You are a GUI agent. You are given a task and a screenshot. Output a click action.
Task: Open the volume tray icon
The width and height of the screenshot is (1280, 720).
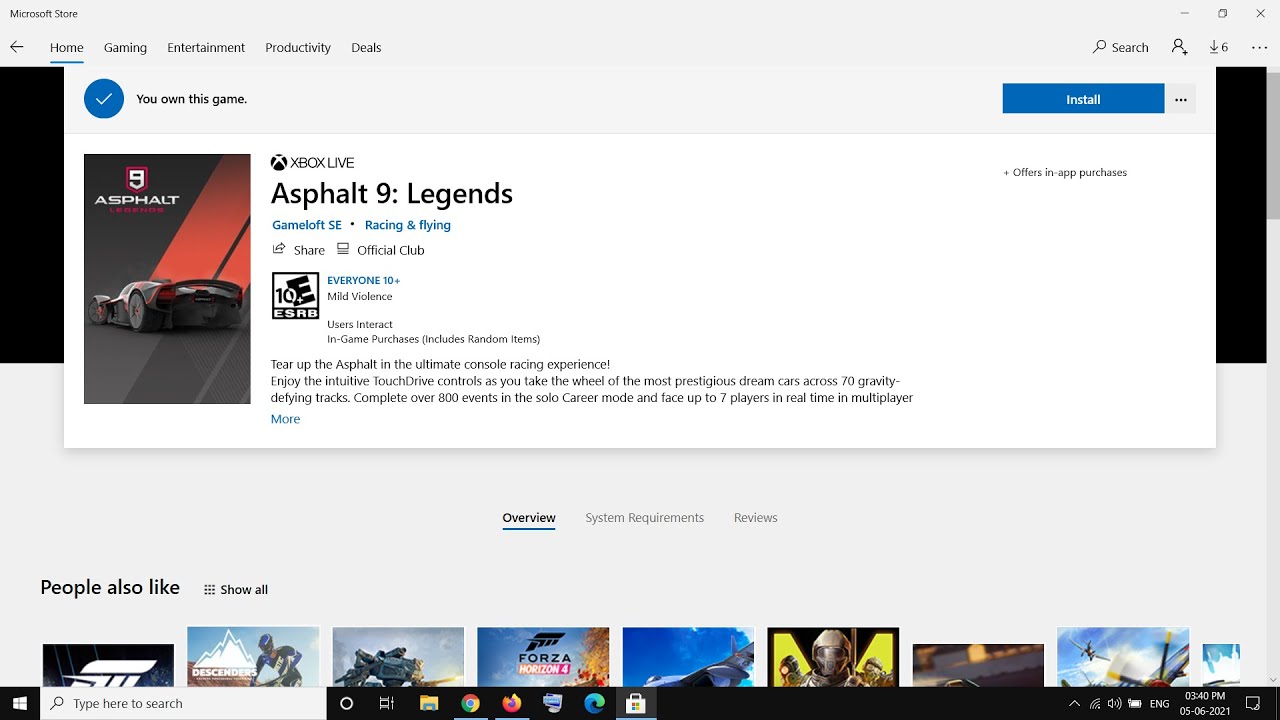[1114, 704]
